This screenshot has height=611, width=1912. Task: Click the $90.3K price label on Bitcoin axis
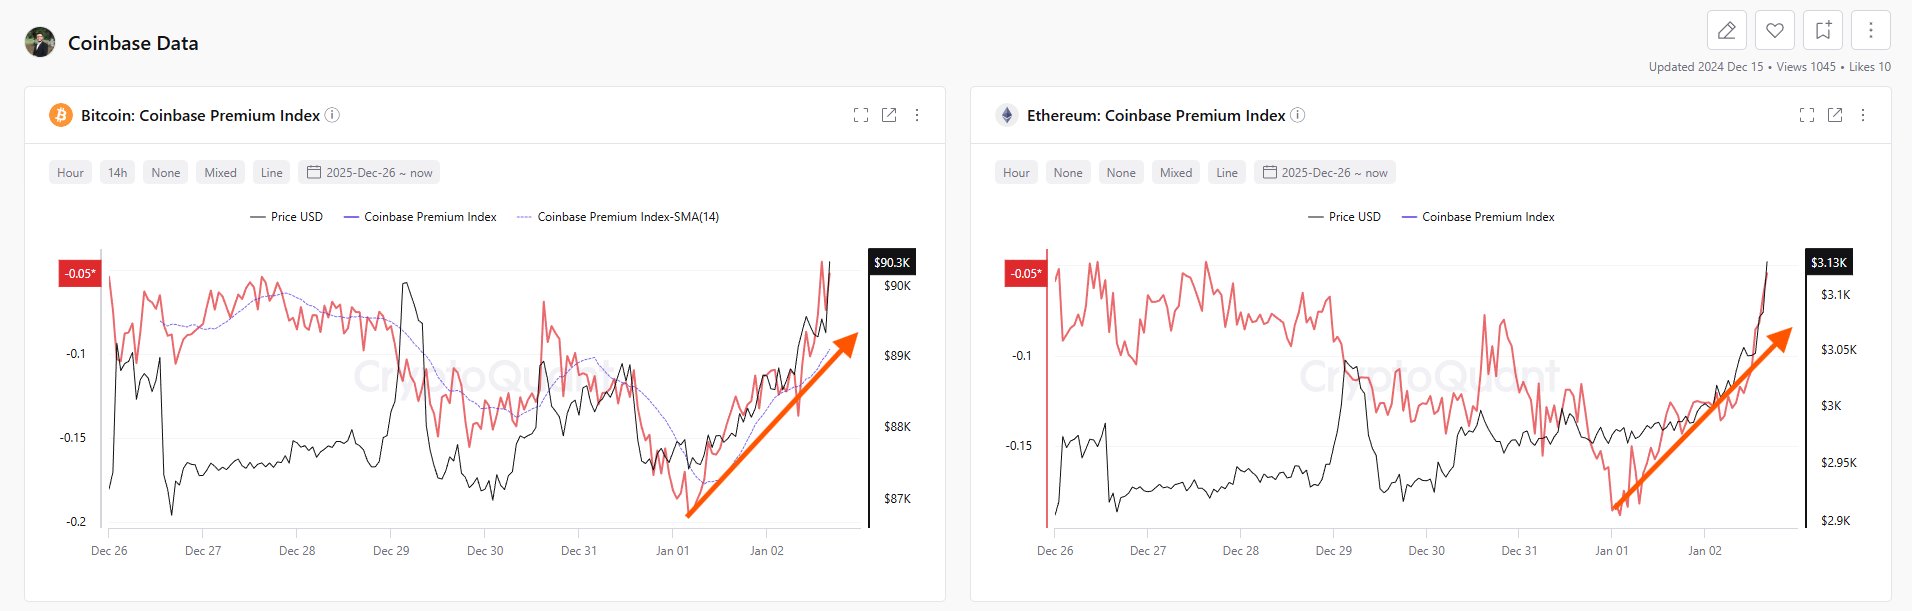tap(892, 262)
